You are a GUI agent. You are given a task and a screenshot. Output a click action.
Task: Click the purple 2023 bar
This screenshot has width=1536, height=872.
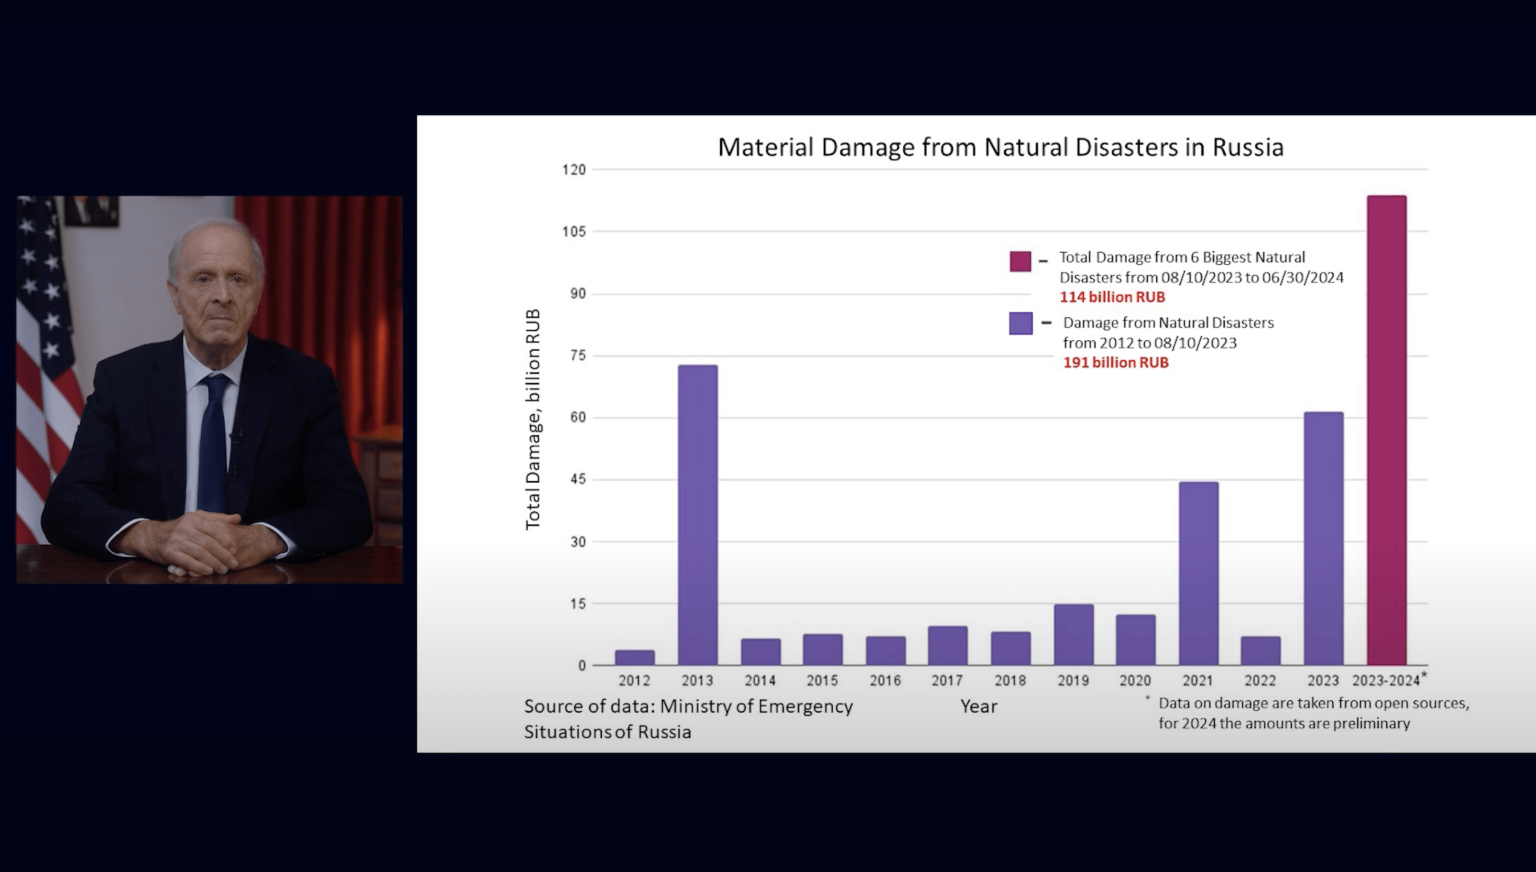pos(1323,538)
